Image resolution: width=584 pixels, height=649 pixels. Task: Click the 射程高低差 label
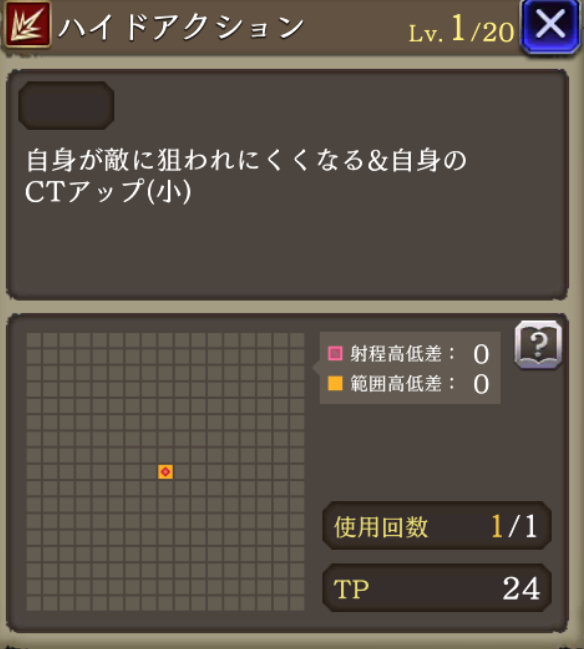click(x=396, y=354)
